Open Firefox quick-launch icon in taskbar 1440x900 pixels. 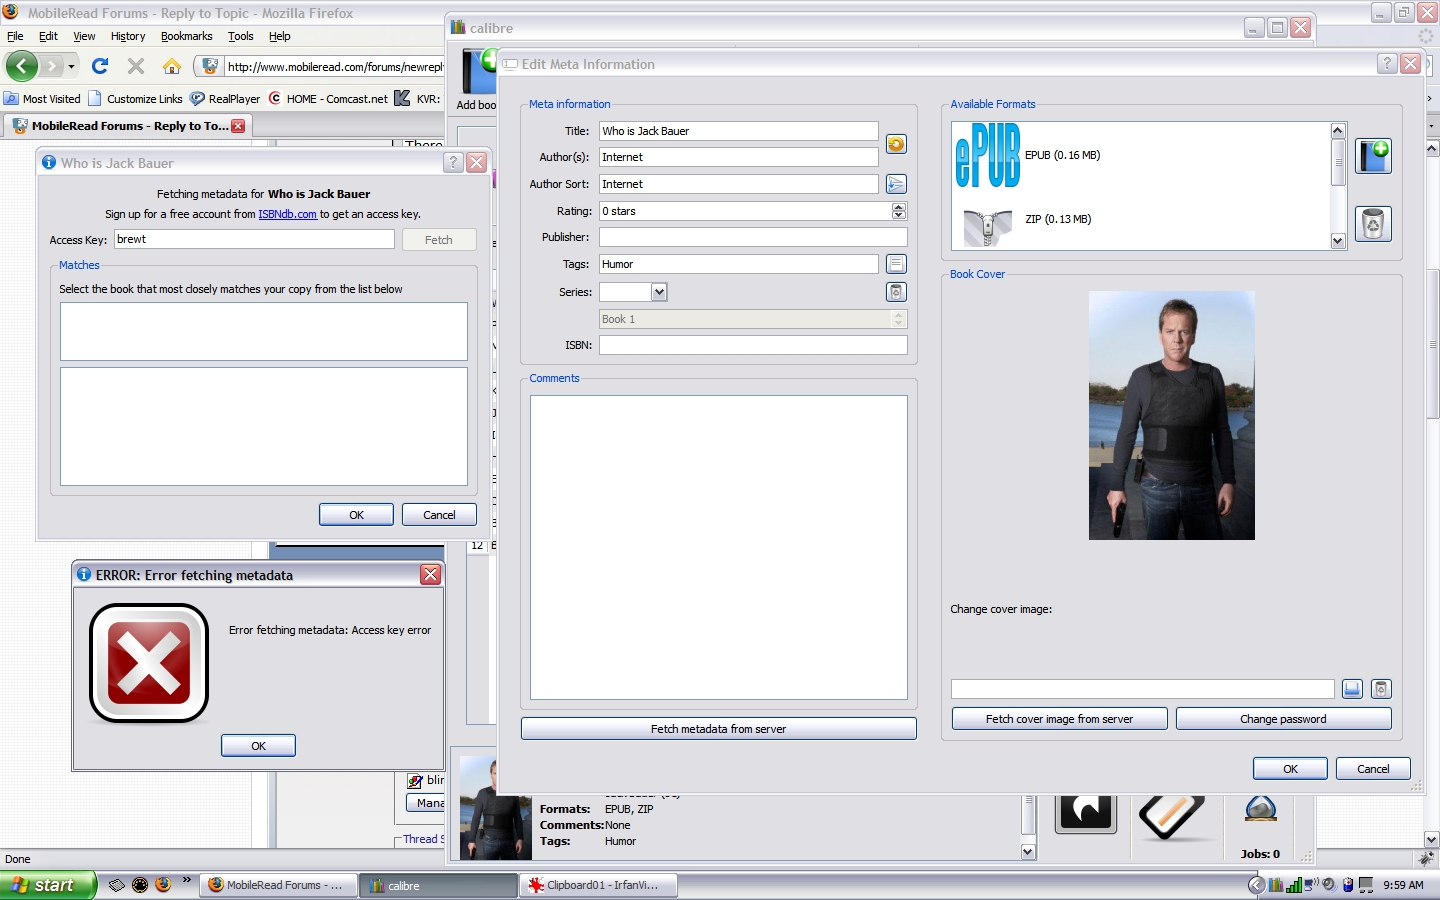click(164, 885)
